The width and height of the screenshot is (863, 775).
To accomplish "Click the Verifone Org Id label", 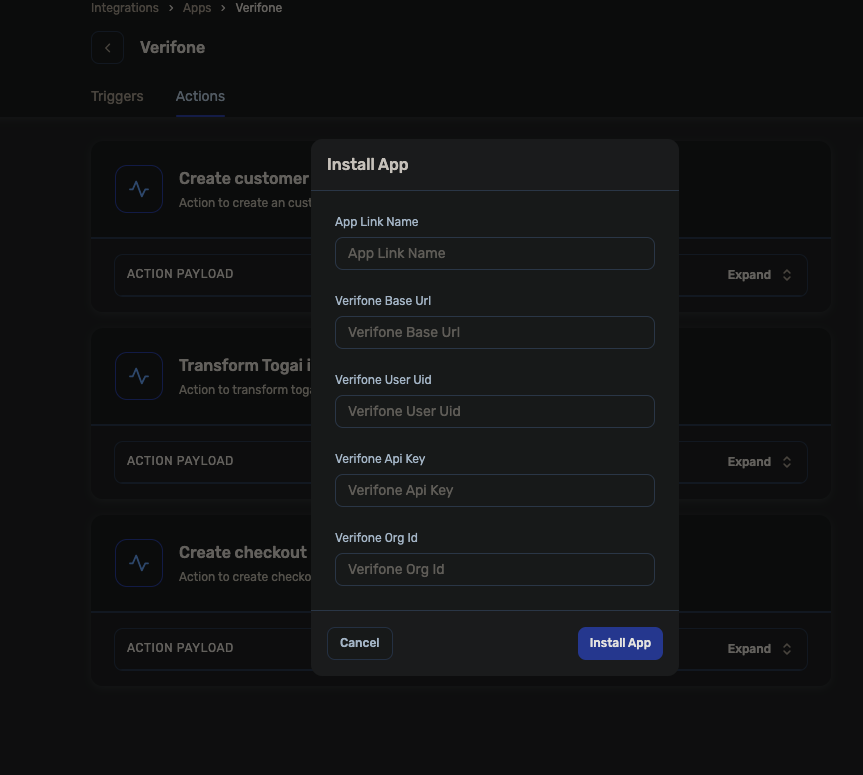I will click(x=376, y=538).
